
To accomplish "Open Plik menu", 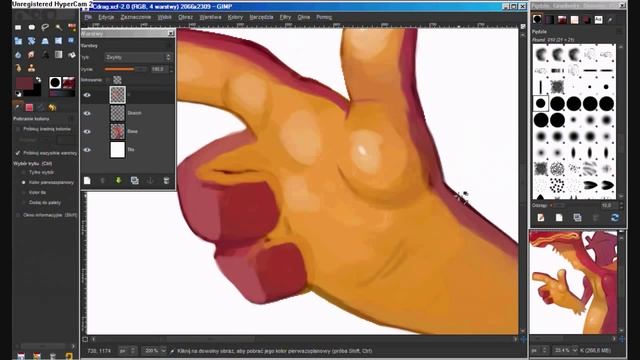I will pos(88,17).
